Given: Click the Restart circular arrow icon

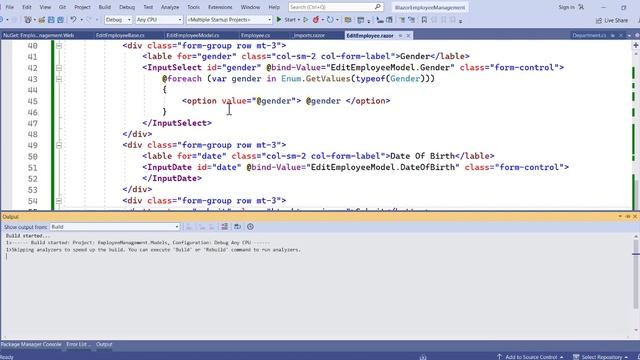Looking at the screenshot, I should pos(330,20).
